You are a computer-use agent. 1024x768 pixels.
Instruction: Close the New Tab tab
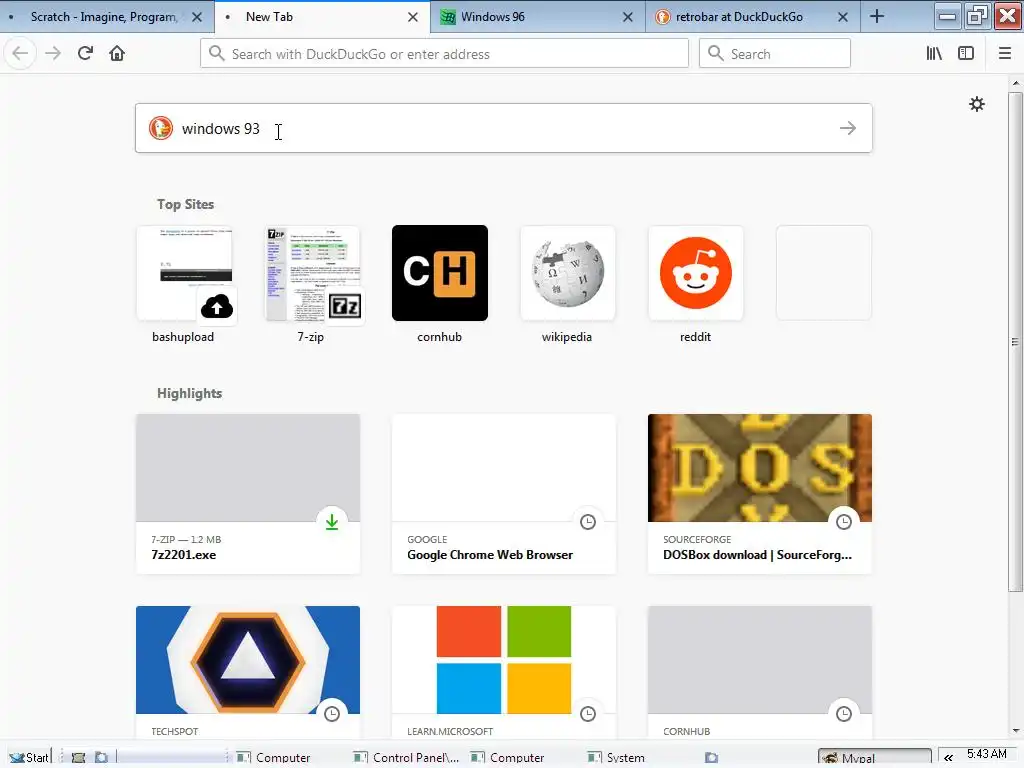(x=413, y=17)
